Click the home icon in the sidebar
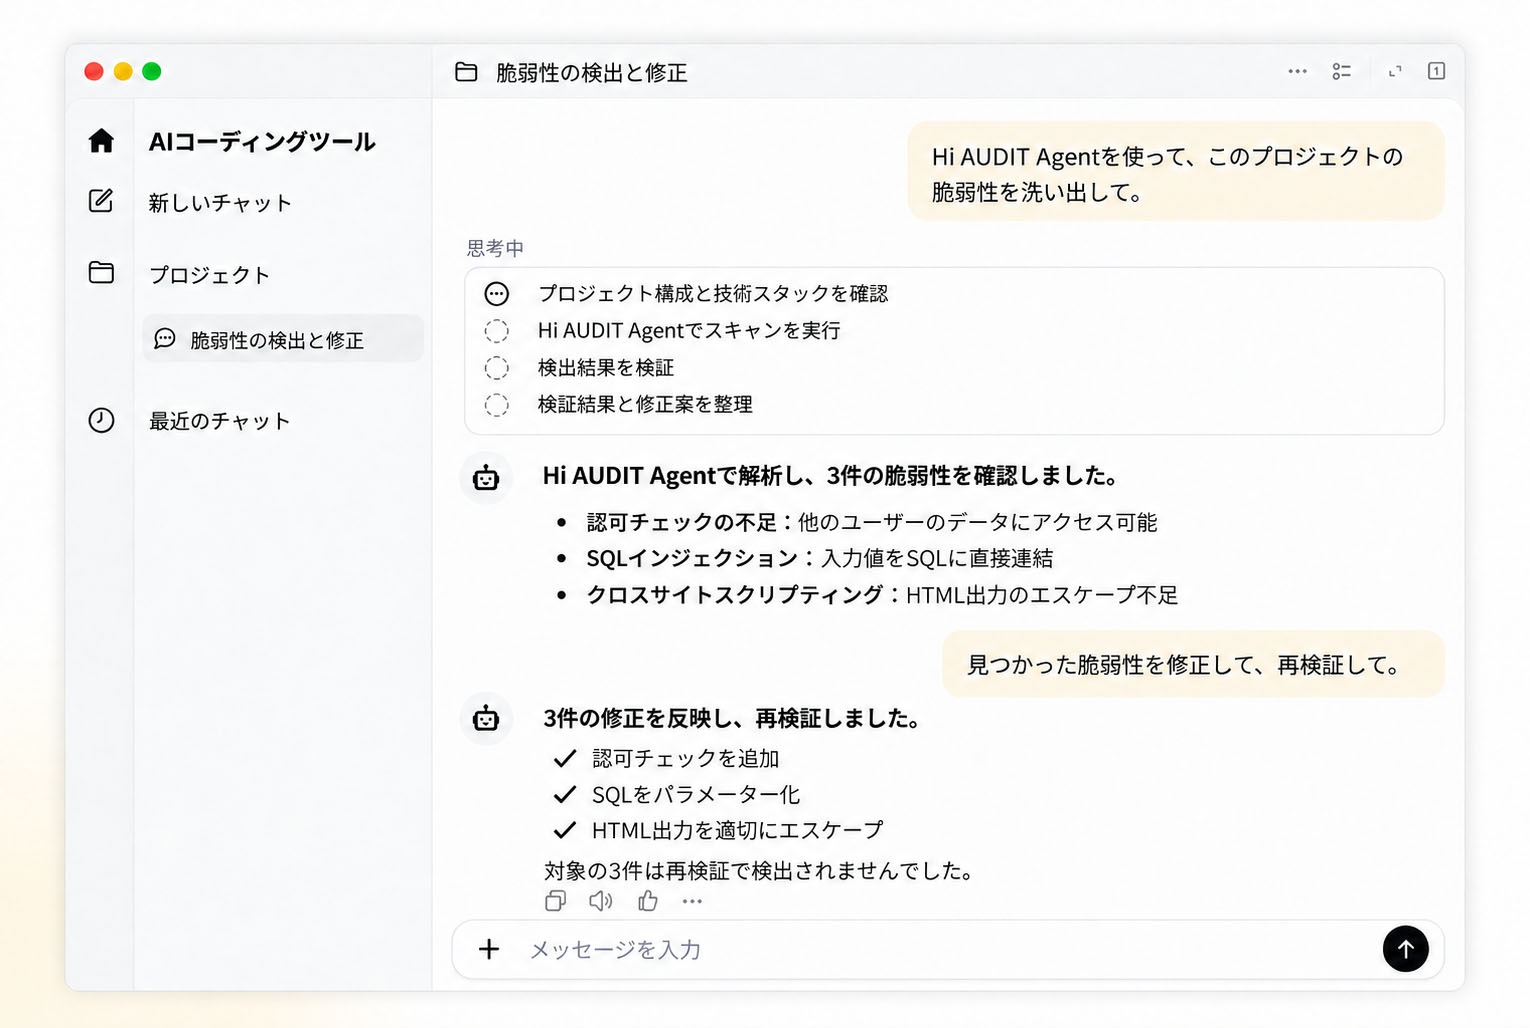 coord(101,140)
